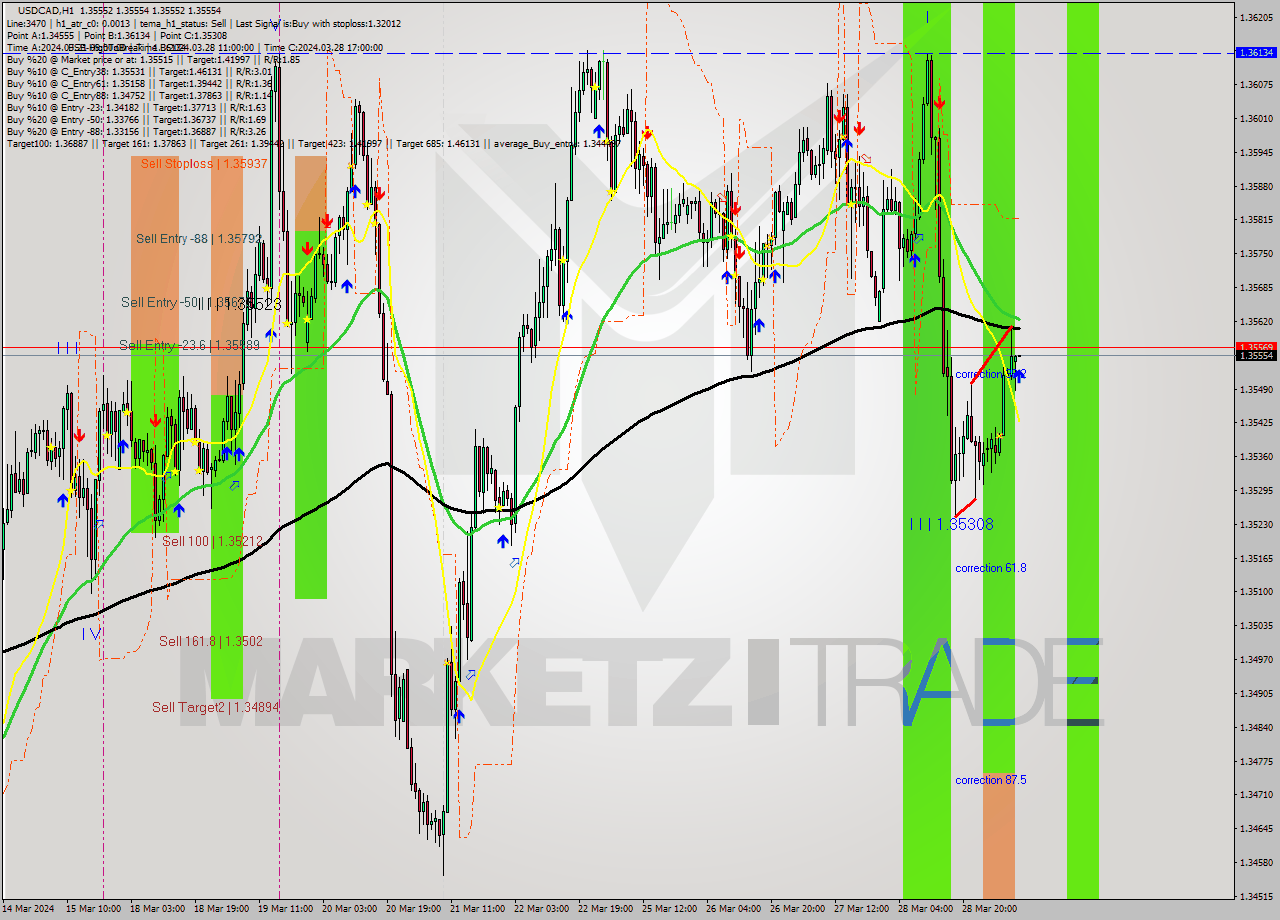
Task: Select the 'Sell 100 | 1.35212' label
Action: point(212,541)
